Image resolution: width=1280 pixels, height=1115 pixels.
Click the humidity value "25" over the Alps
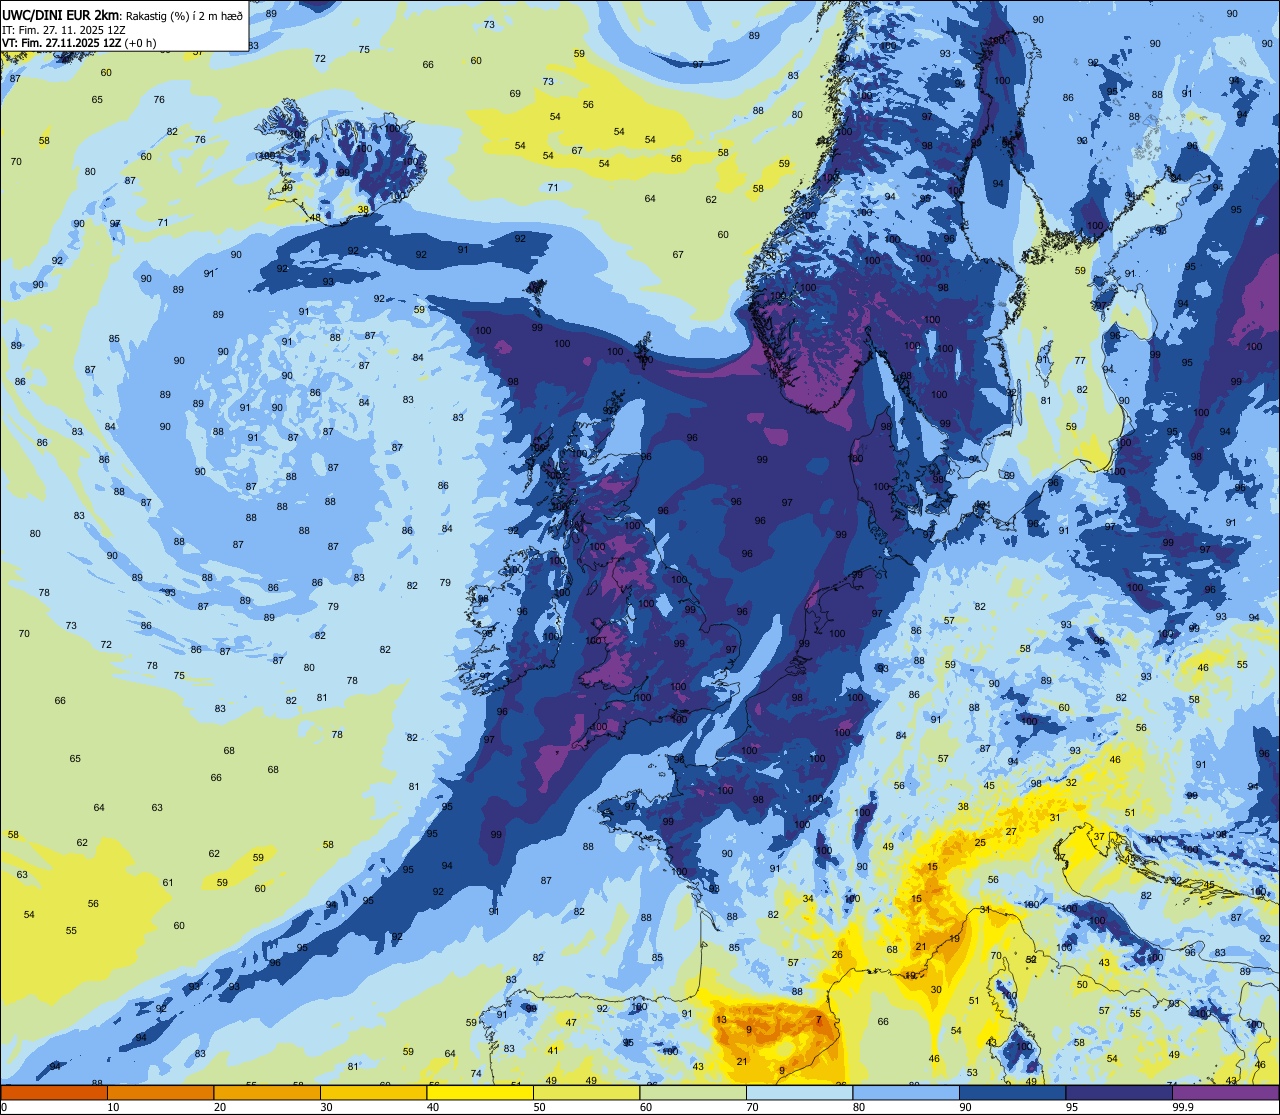click(x=980, y=843)
